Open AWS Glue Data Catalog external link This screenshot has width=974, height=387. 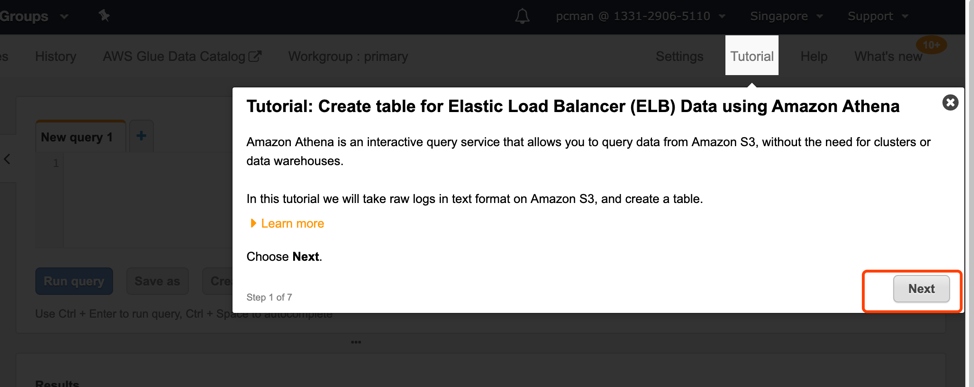point(182,57)
